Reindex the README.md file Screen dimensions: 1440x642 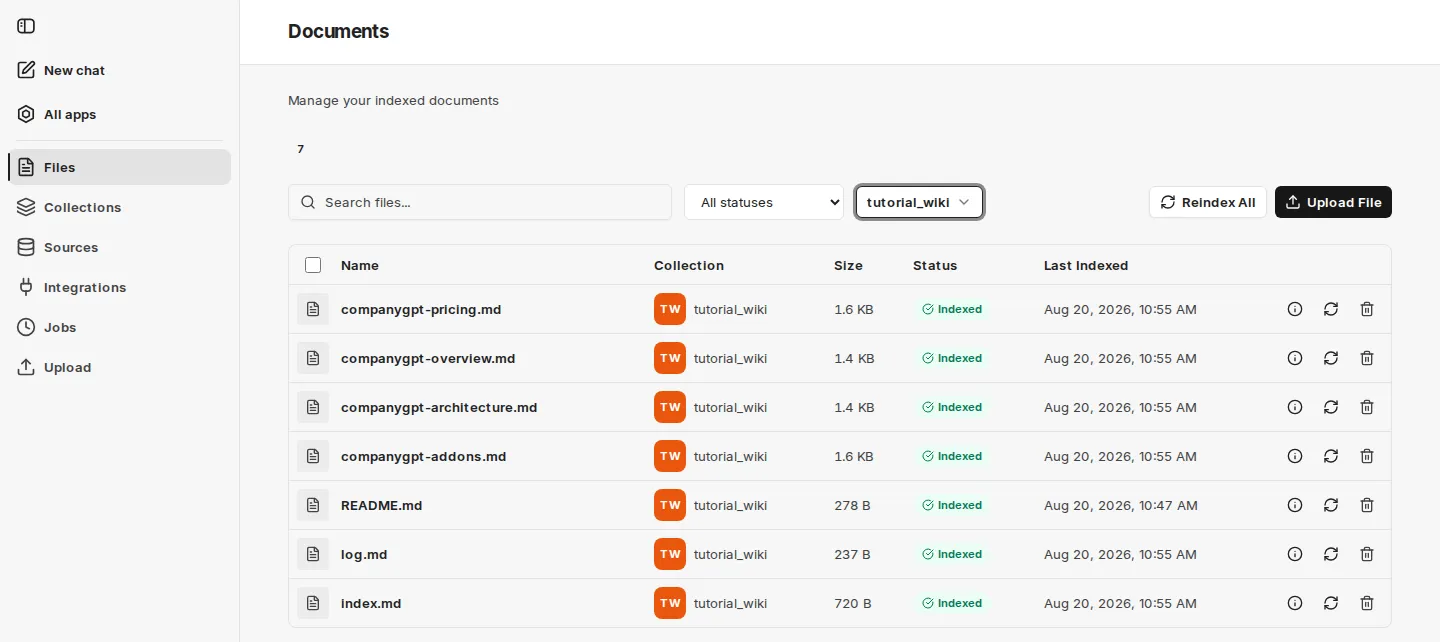[1331, 505]
